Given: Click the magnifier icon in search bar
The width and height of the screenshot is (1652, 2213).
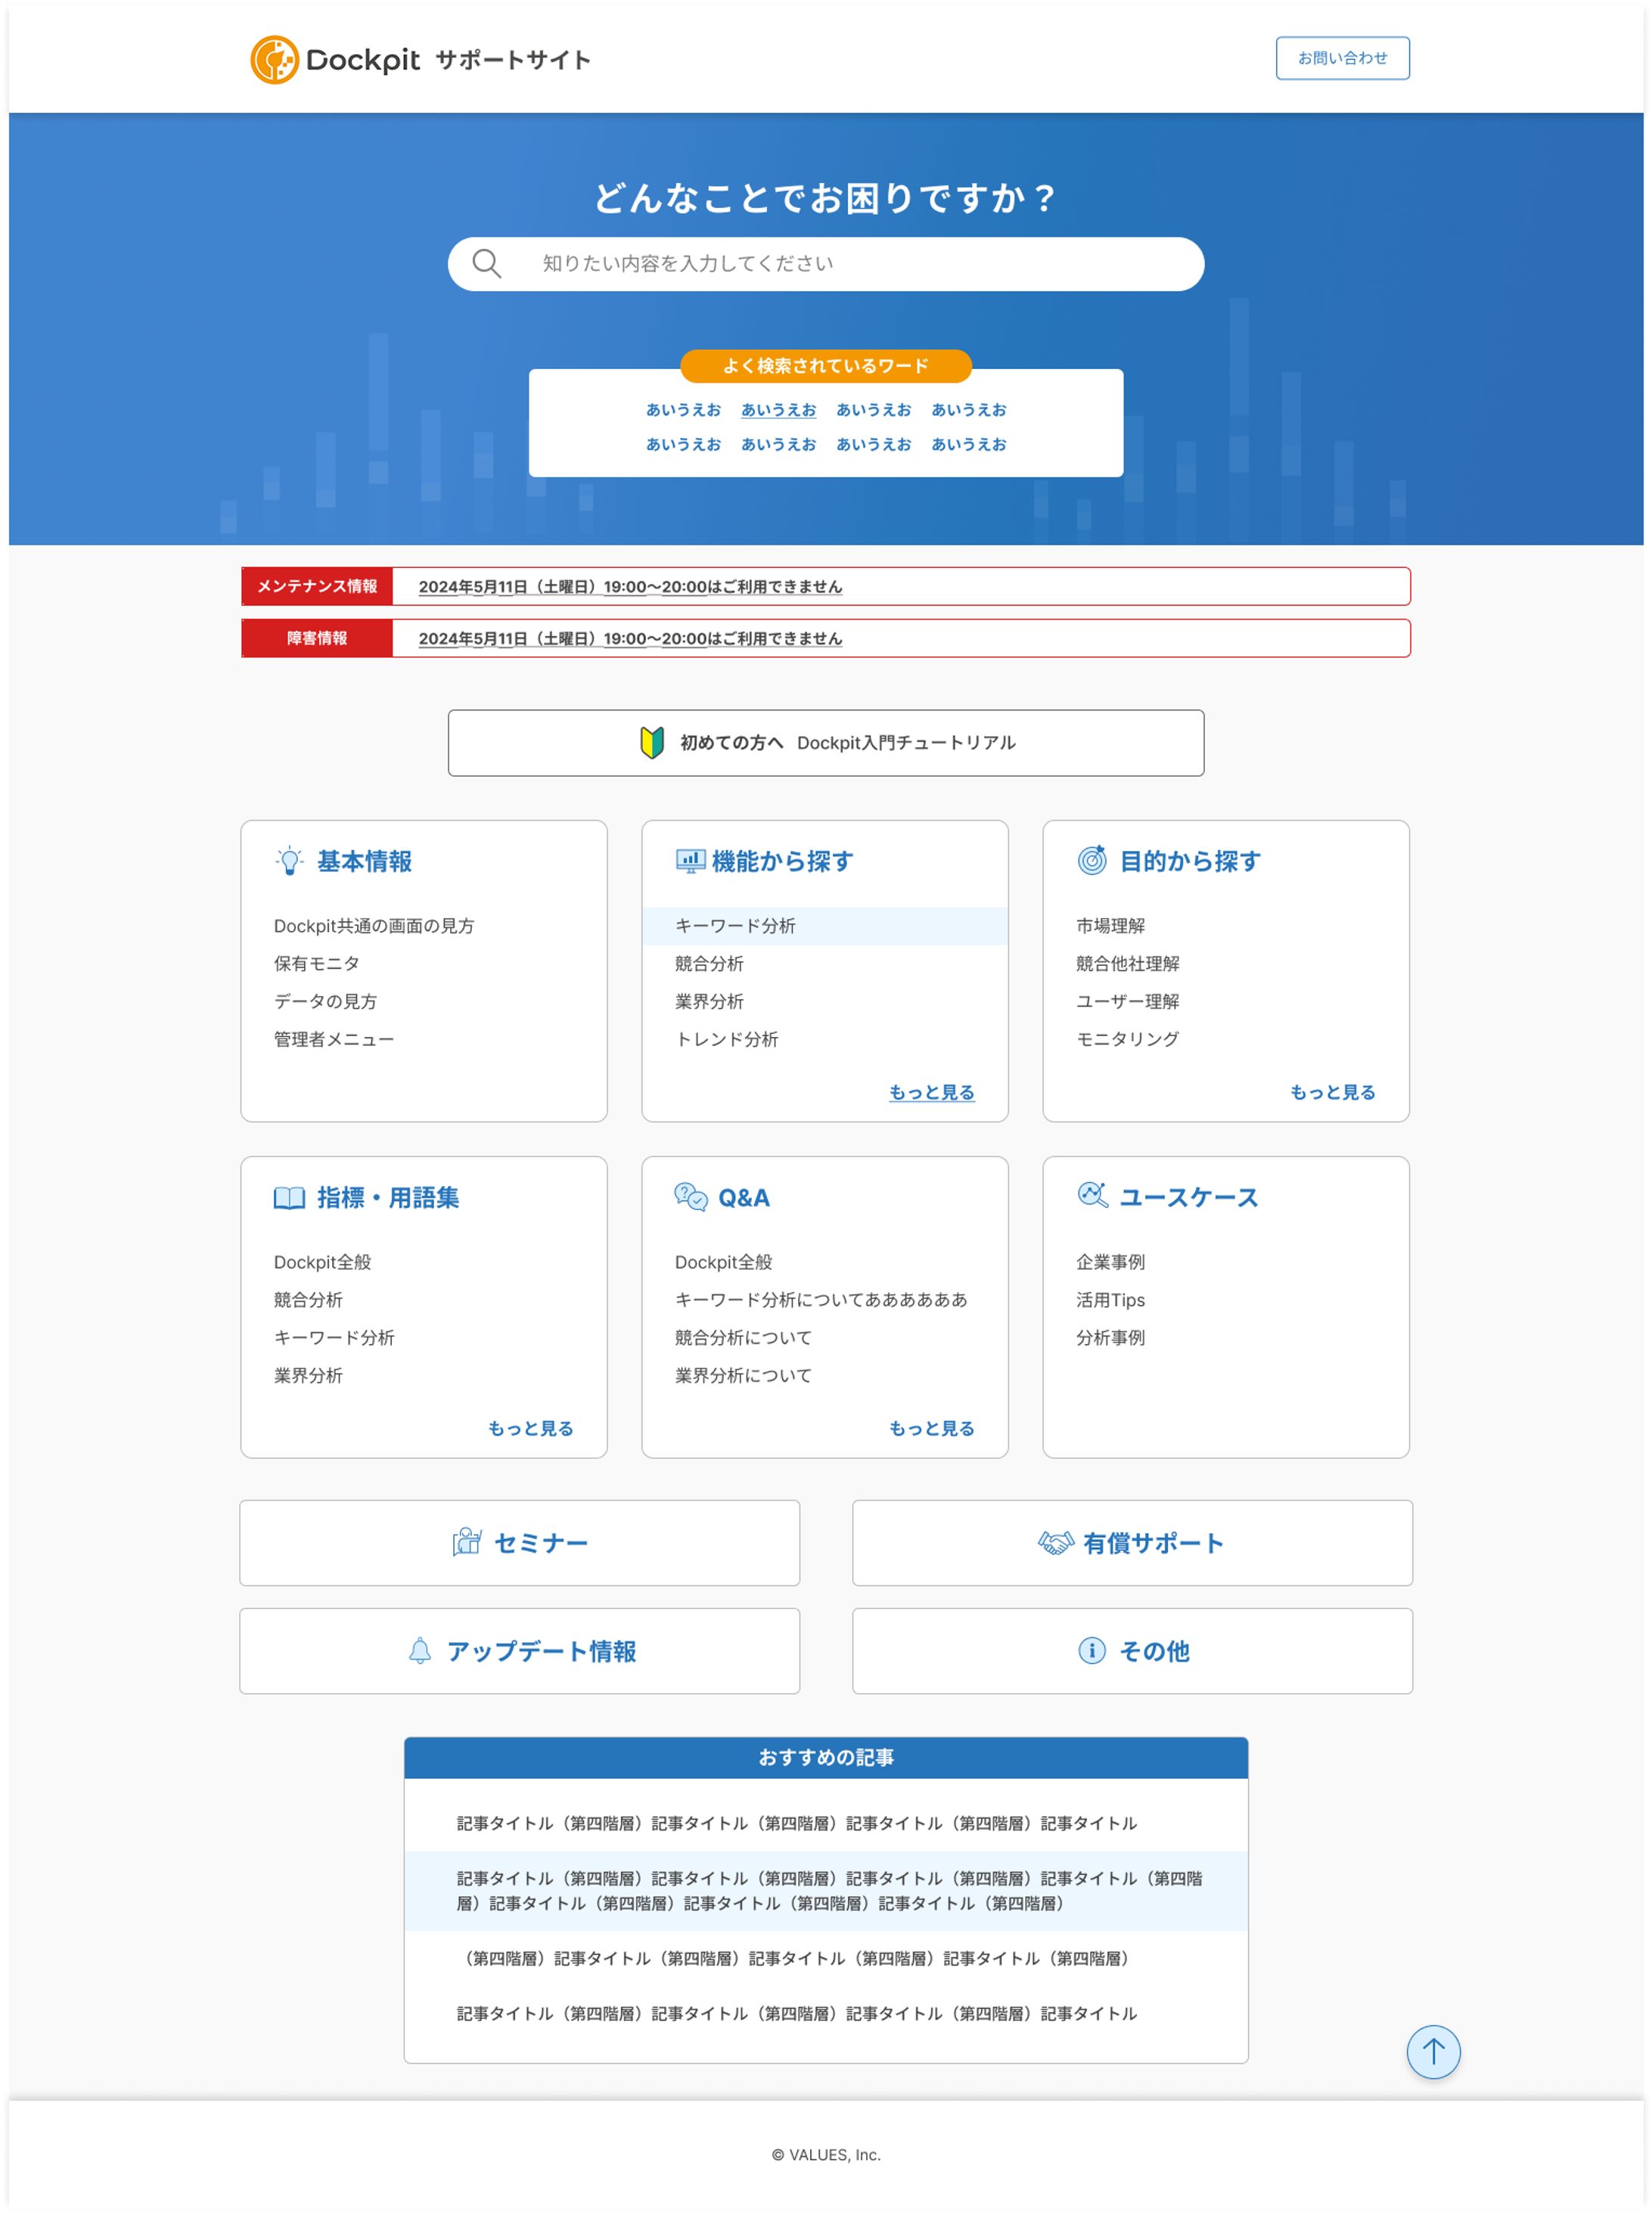Looking at the screenshot, I should pyautogui.click(x=486, y=263).
